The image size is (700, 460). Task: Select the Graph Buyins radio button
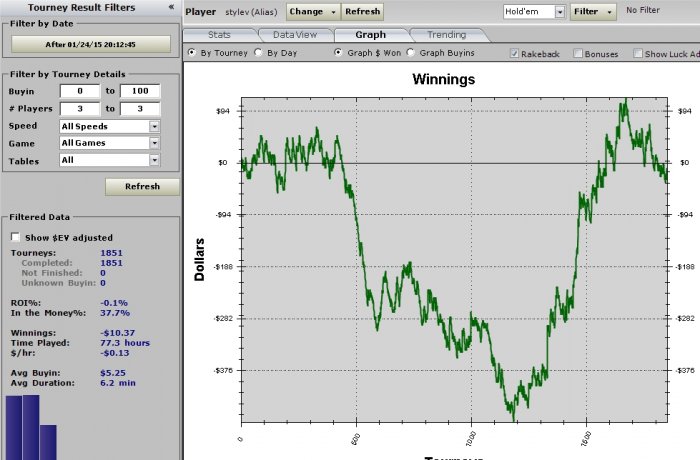pyautogui.click(x=410, y=53)
